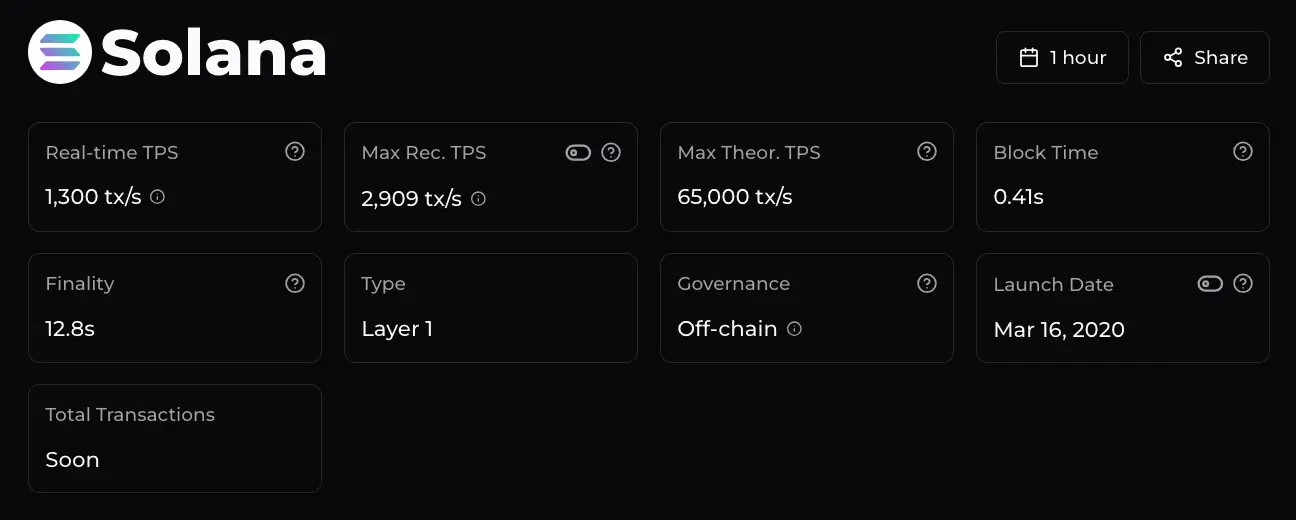Toggle the Launch Date switch
Image resolution: width=1296 pixels, height=520 pixels.
click(1210, 284)
